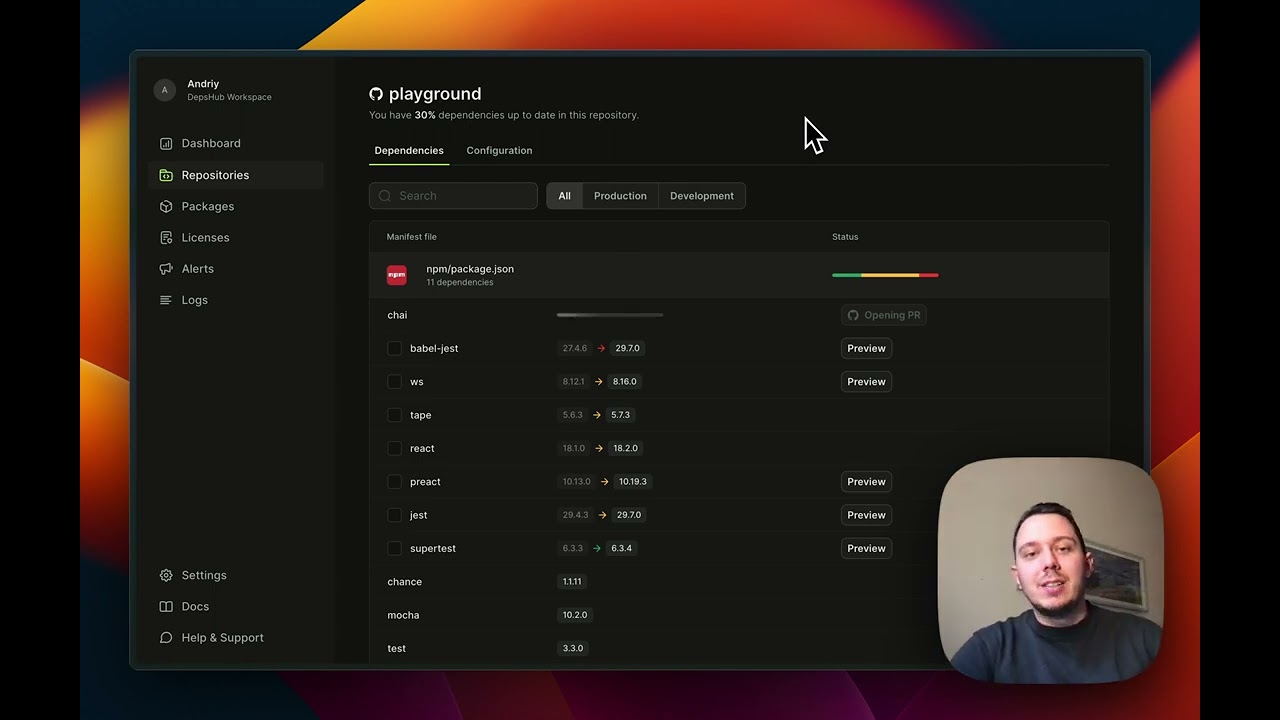Click the package.json status color bar

point(885,275)
